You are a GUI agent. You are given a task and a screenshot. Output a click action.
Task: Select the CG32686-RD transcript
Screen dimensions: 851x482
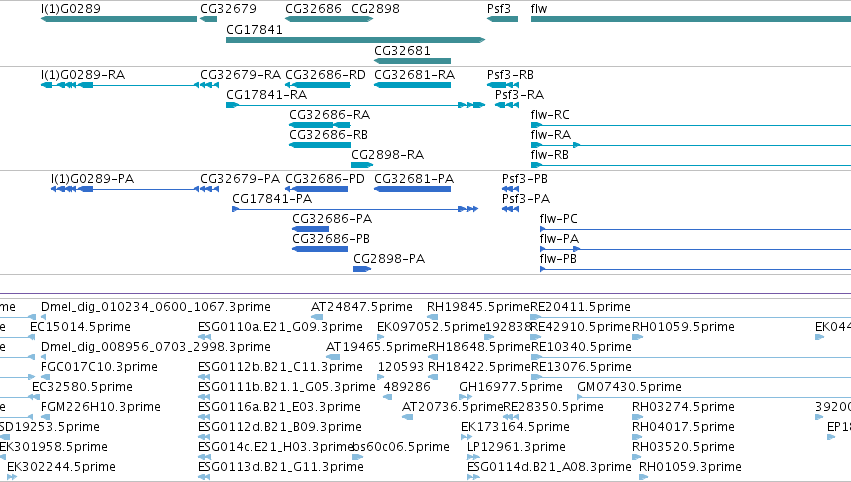click(317, 85)
